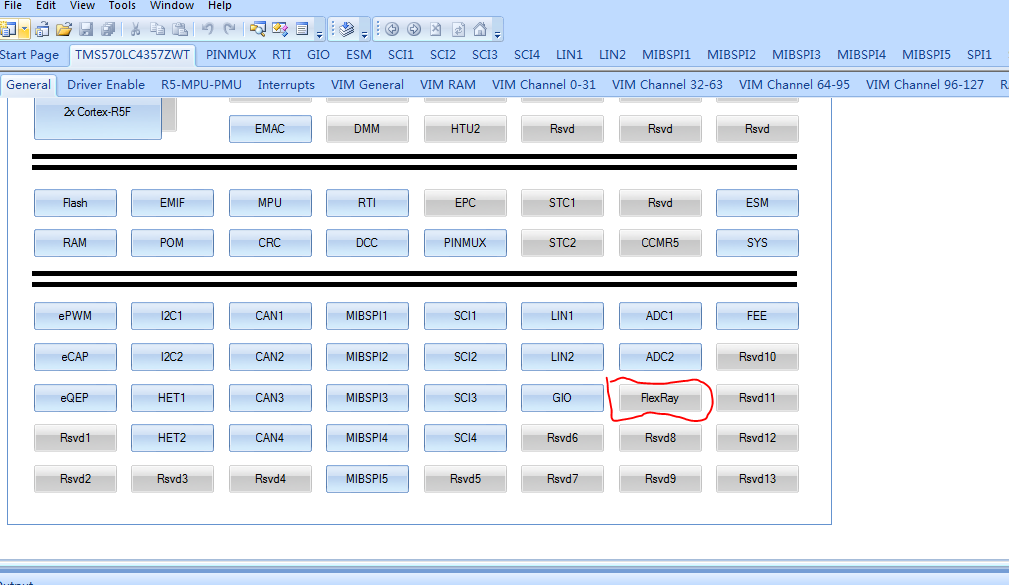Image resolution: width=1009 pixels, height=585 pixels.
Task: Click the EMIF module button
Action: tap(172, 203)
